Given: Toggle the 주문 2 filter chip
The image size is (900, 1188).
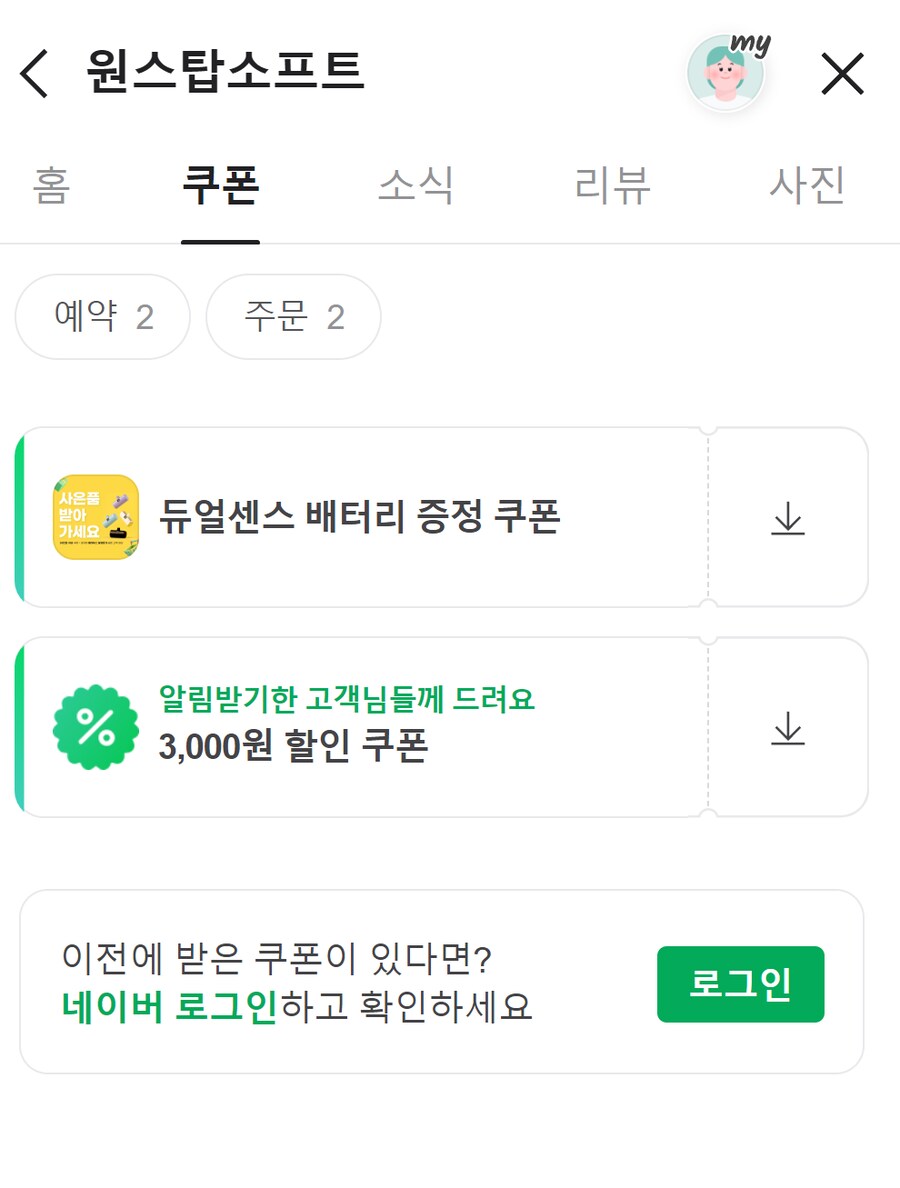Looking at the screenshot, I should (x=292, y=317).
